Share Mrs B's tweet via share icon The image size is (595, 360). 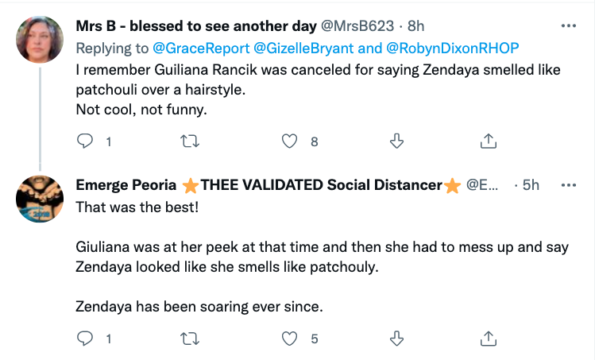pos(488,141)
